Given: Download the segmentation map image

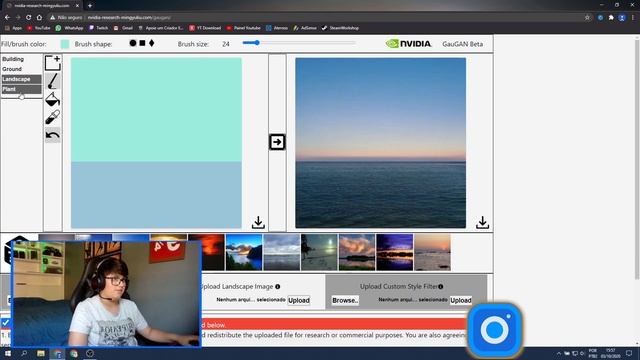Looking at the screenshot, I should pyautogui.click(x=258, y=222).
